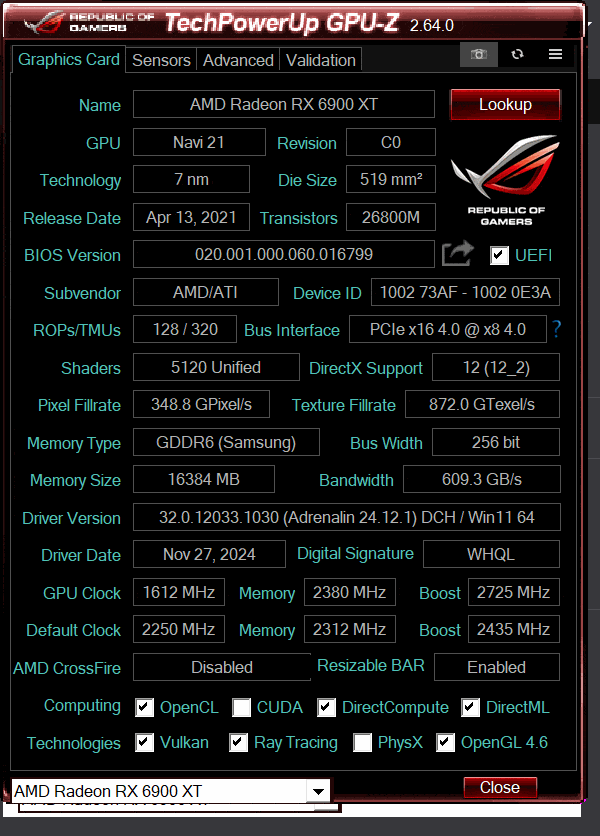600x836 pixels.
Task: Click the DirectX Support value 12 (12_2)
Action: (496, 367)
